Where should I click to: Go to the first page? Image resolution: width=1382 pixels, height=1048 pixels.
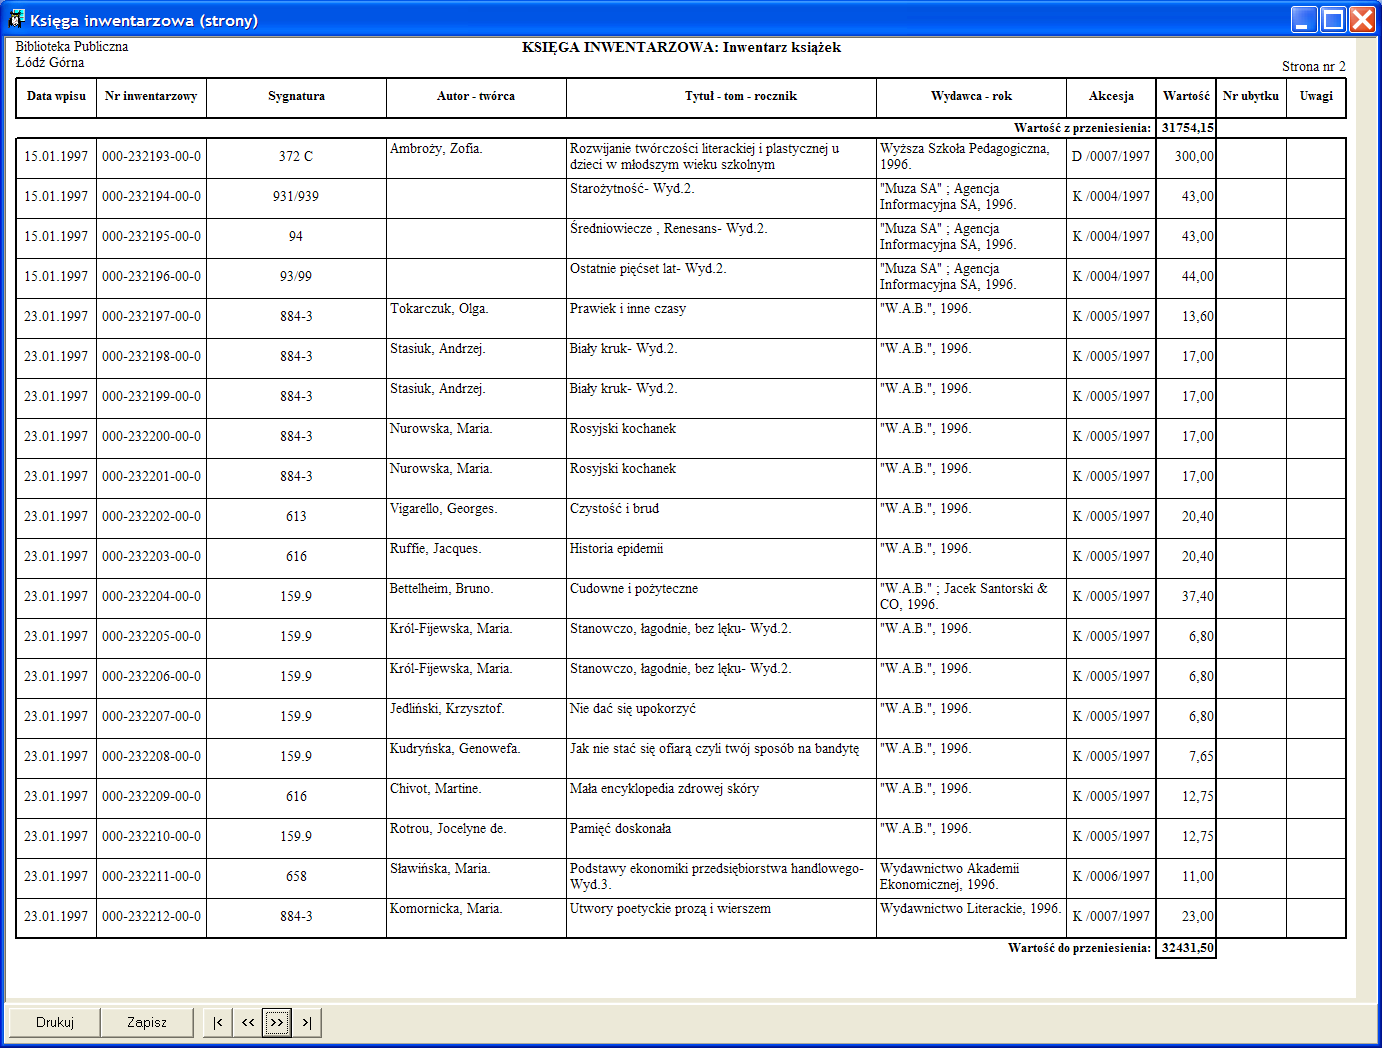[x=218, y=1022]
